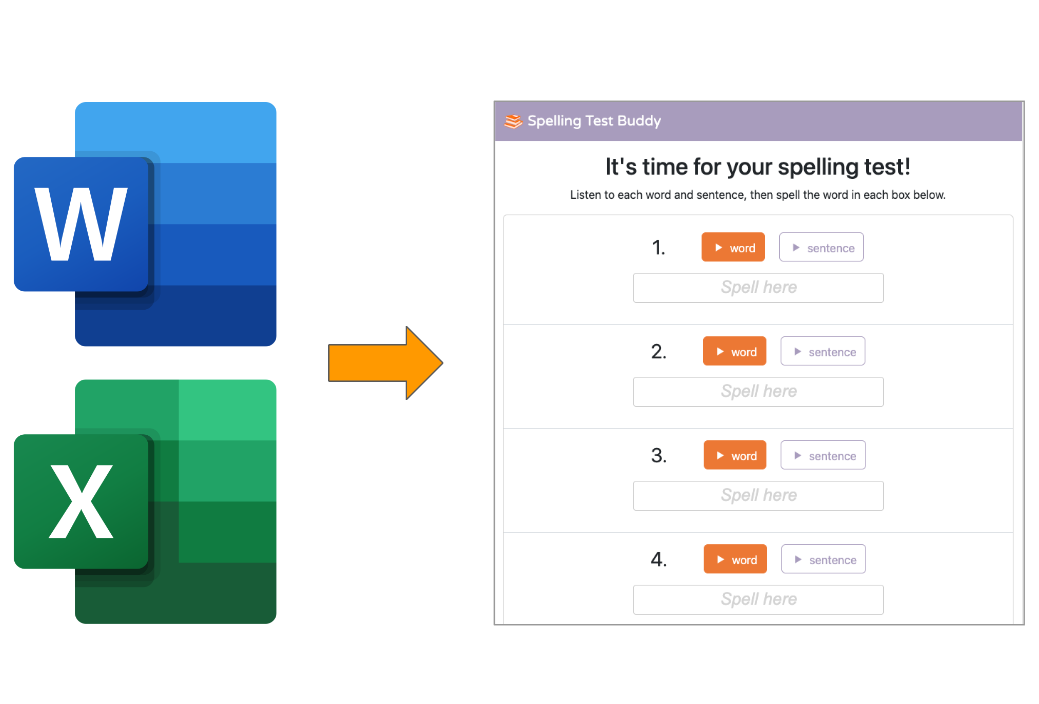Click the instruction text below the heading
Screen dimensions: 1039x704
pyautogui.click(x=758, y=195)
